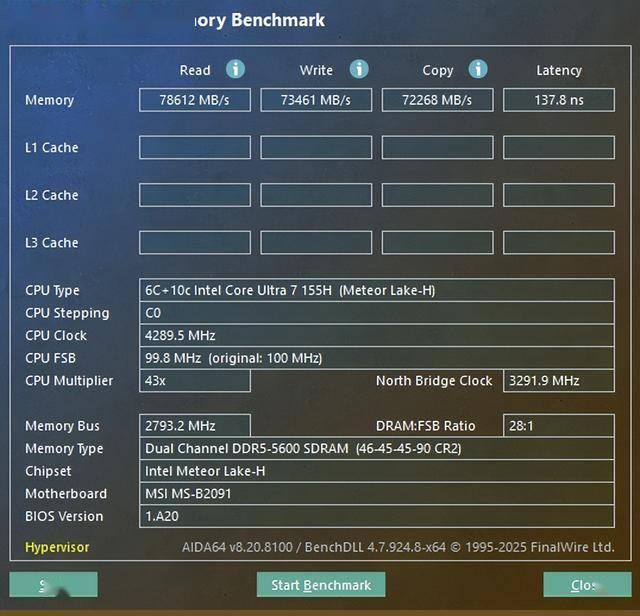The height and width of the screenshot is (616, 640).
Task: Click the empty L1 Cache Read box
Action: [x=195, y=147]
